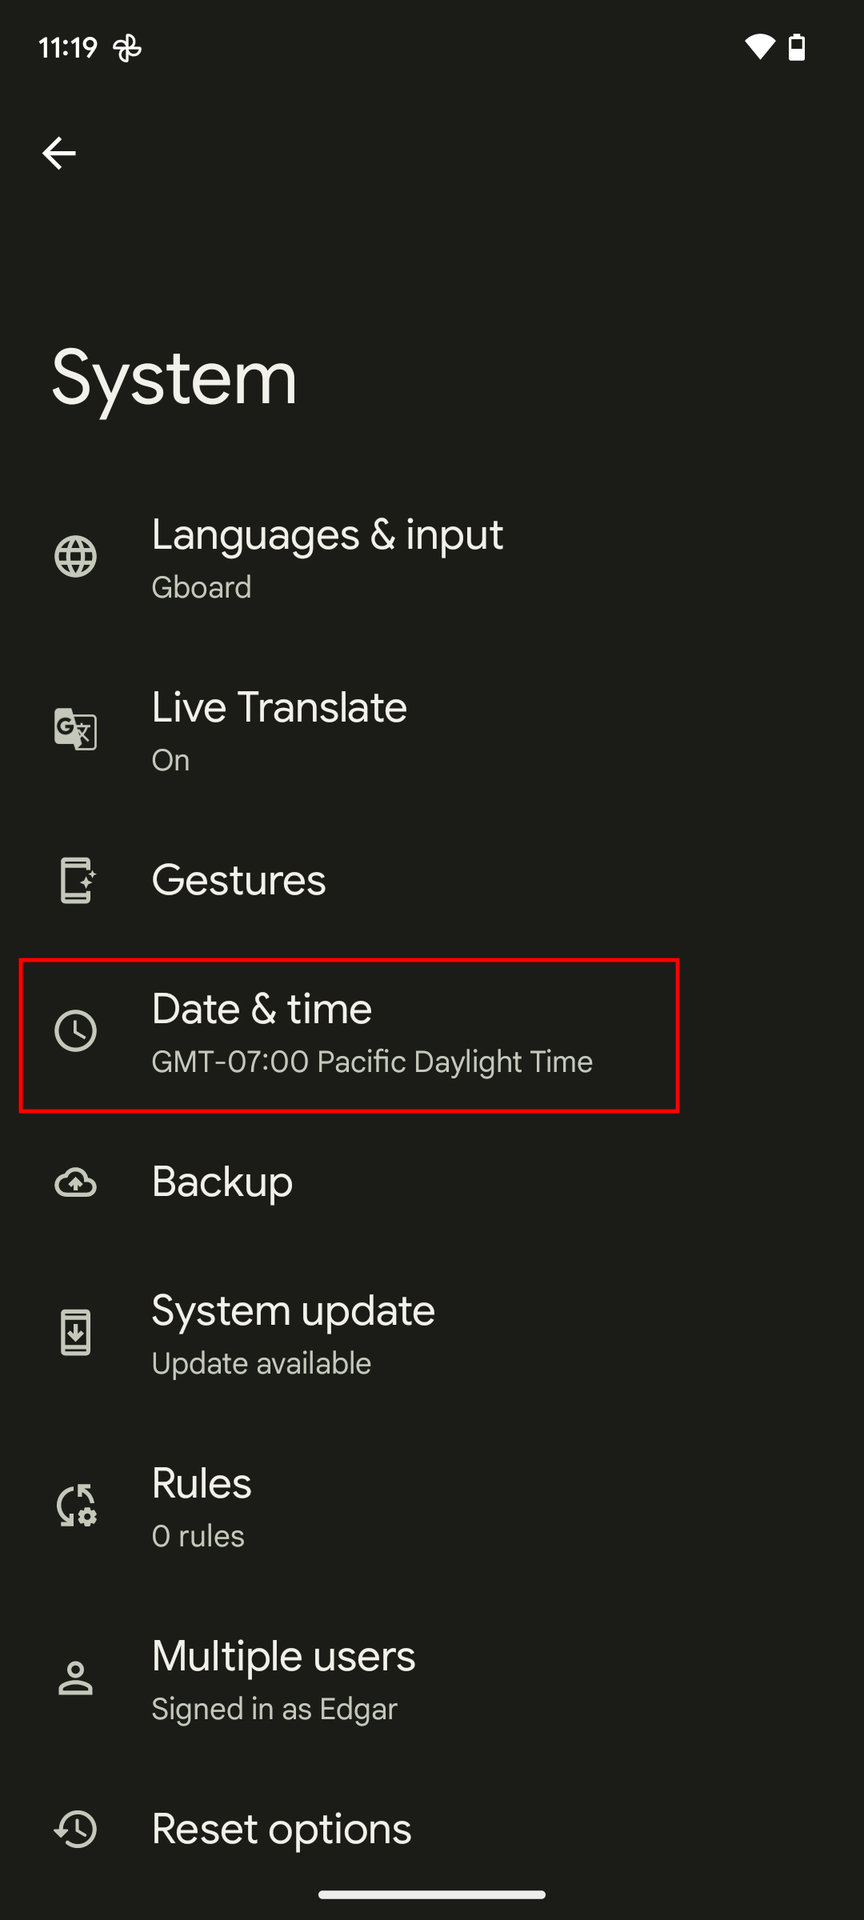Tap the Reset options history icon
This screenshot has width=864, height=1920.
point(76,1829)
